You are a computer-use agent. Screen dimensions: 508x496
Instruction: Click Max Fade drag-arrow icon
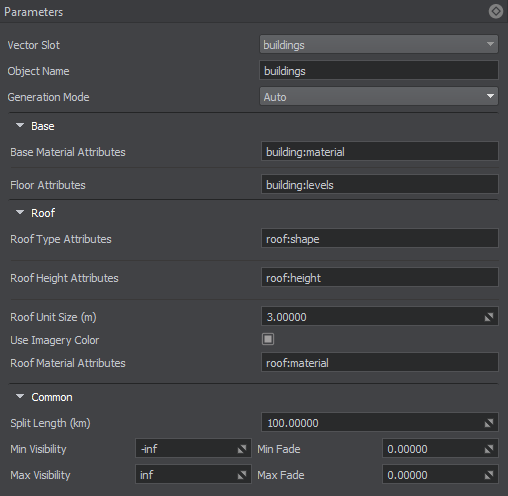point(489,475)
